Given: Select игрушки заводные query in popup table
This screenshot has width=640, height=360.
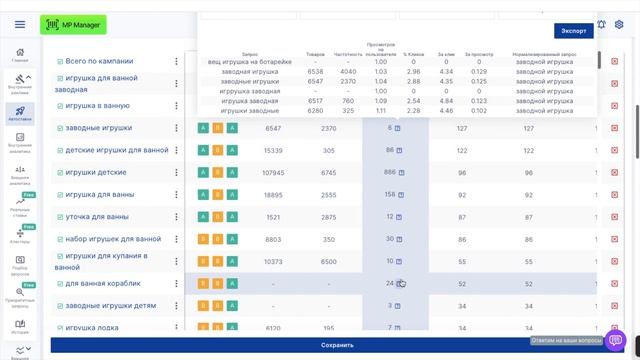Looking at the screenshot, I should [x=250, y=111].
